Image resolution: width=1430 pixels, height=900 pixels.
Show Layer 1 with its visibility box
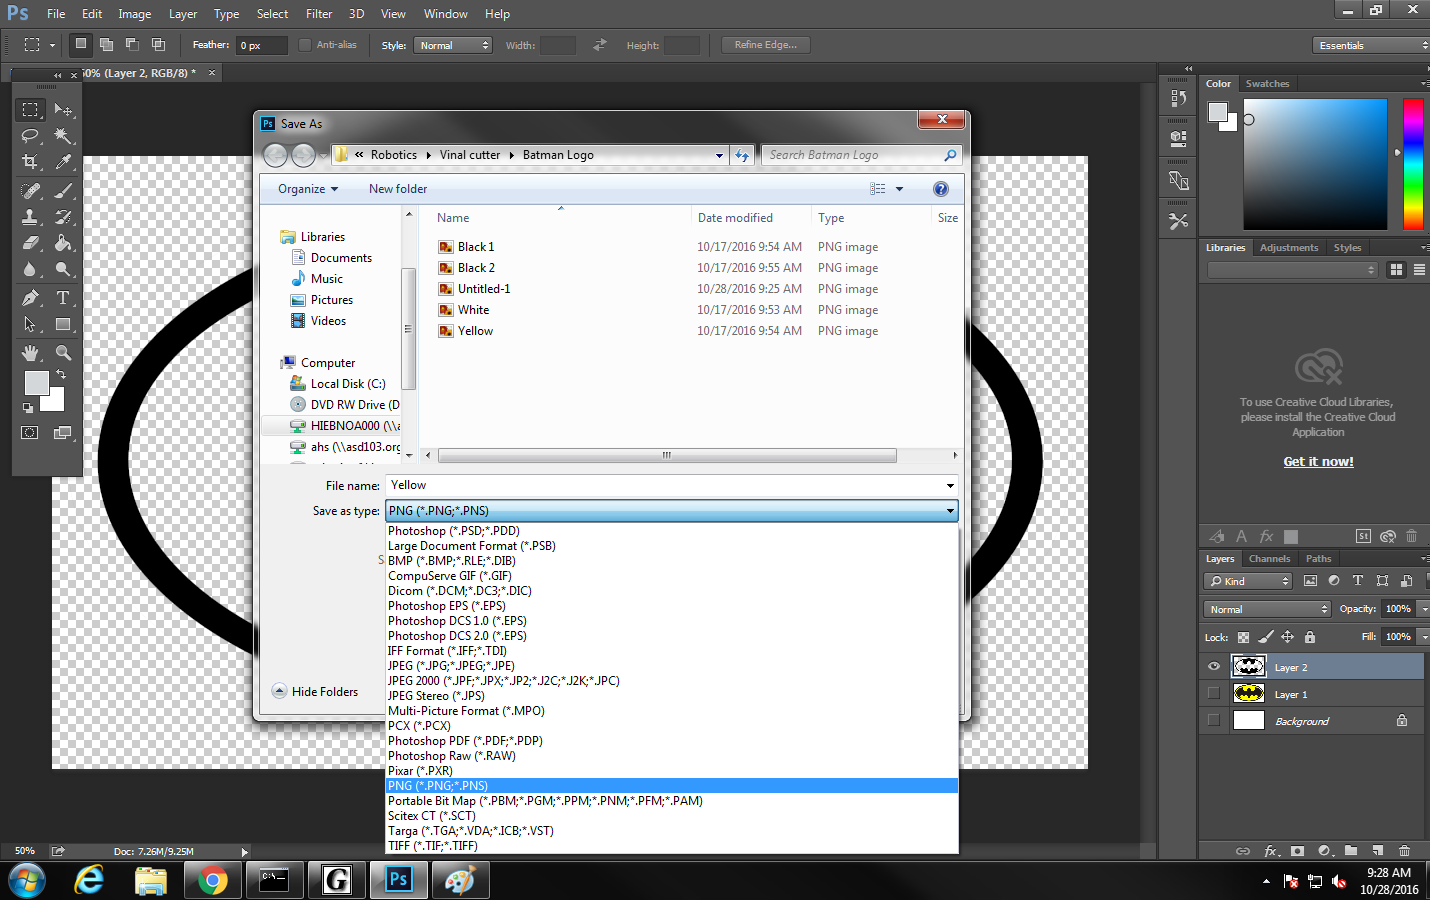tap(1214, 693)
